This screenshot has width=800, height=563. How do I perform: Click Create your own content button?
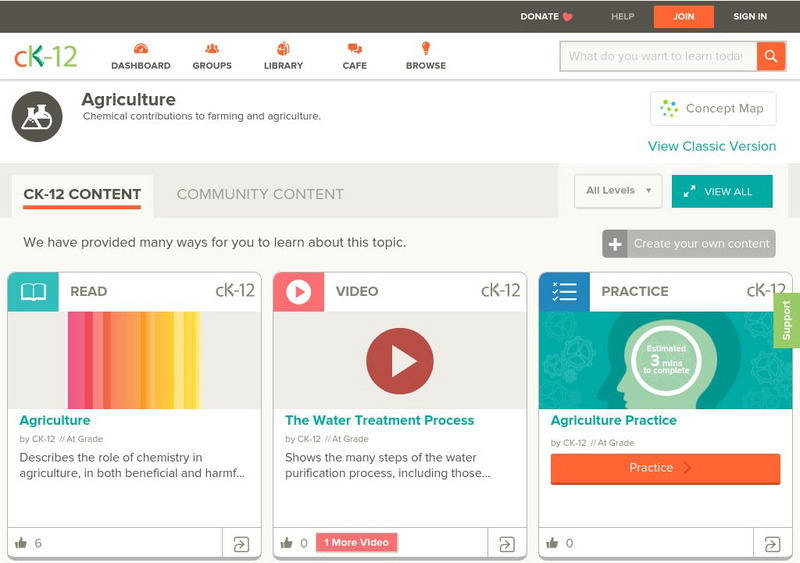[689, 244]
